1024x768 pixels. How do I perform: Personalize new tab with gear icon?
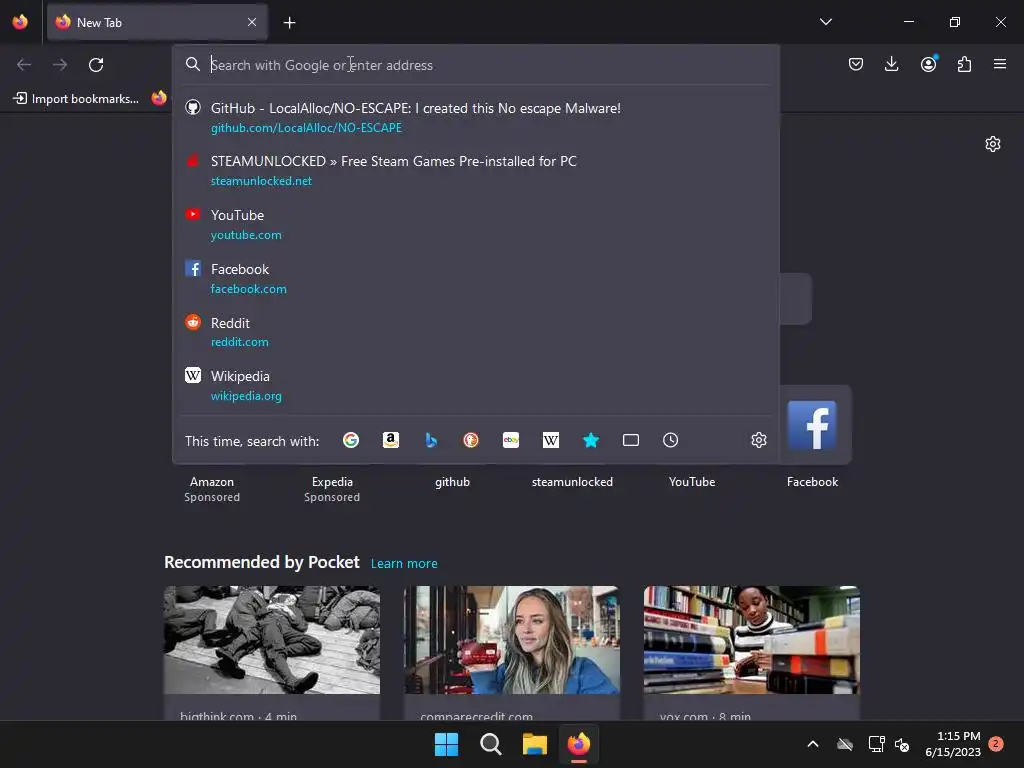click(x=993, y=144)
